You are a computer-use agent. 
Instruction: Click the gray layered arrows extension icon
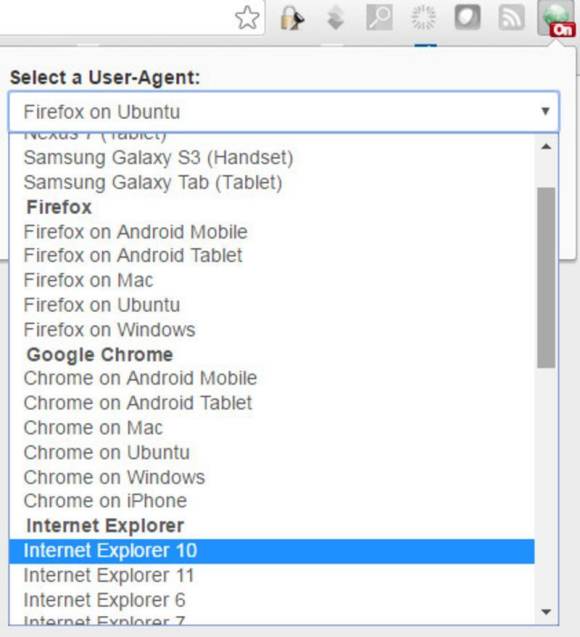click(x=336, y=18)
